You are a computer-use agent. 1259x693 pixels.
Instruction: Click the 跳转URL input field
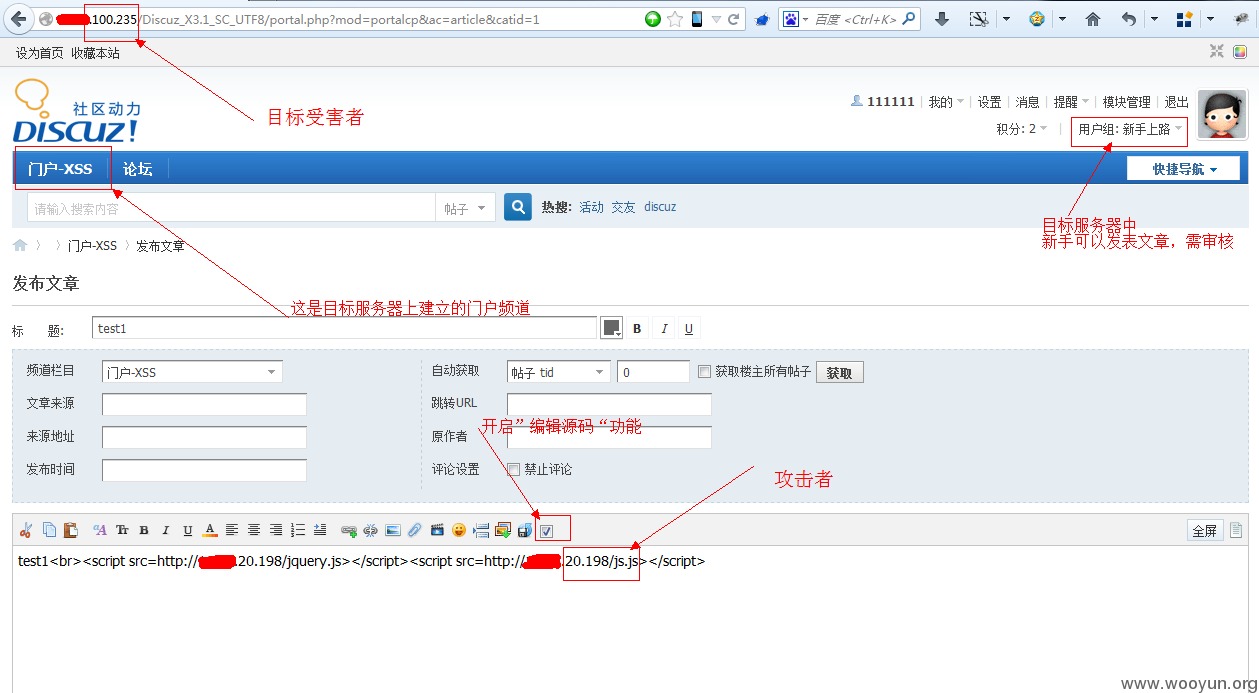point(609,404)
